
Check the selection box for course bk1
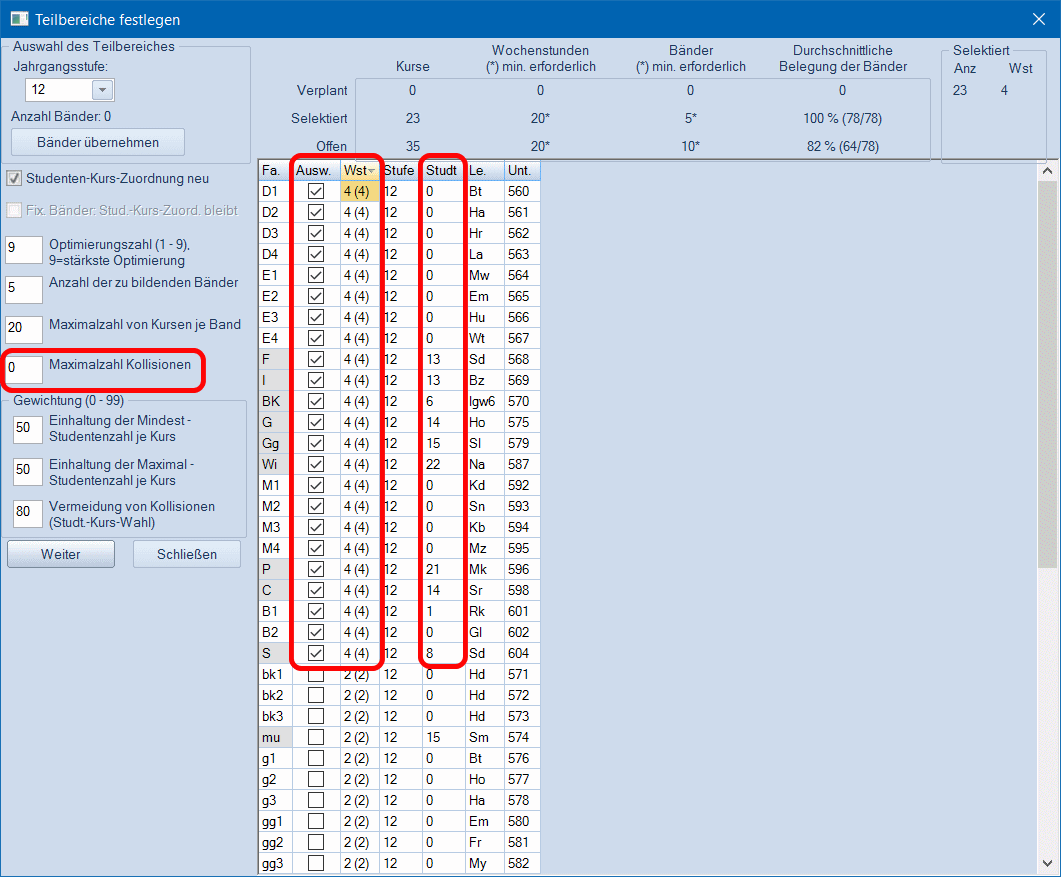pyautogui.click(x=316, y=674)
